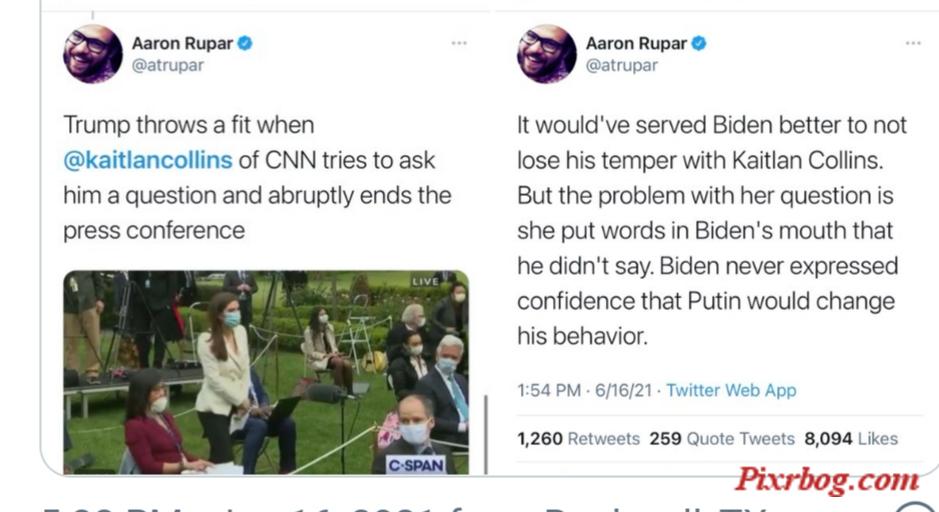Click Aaron Rupar name on right tweet
This screenshot has width=939, height=512.
[636, 43]
